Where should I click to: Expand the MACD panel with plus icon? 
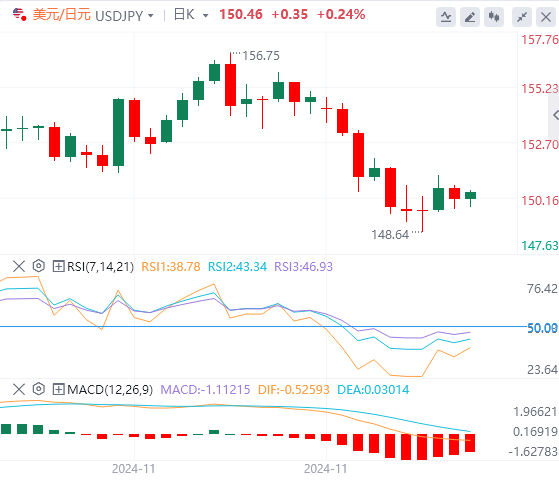coord(58,389)
